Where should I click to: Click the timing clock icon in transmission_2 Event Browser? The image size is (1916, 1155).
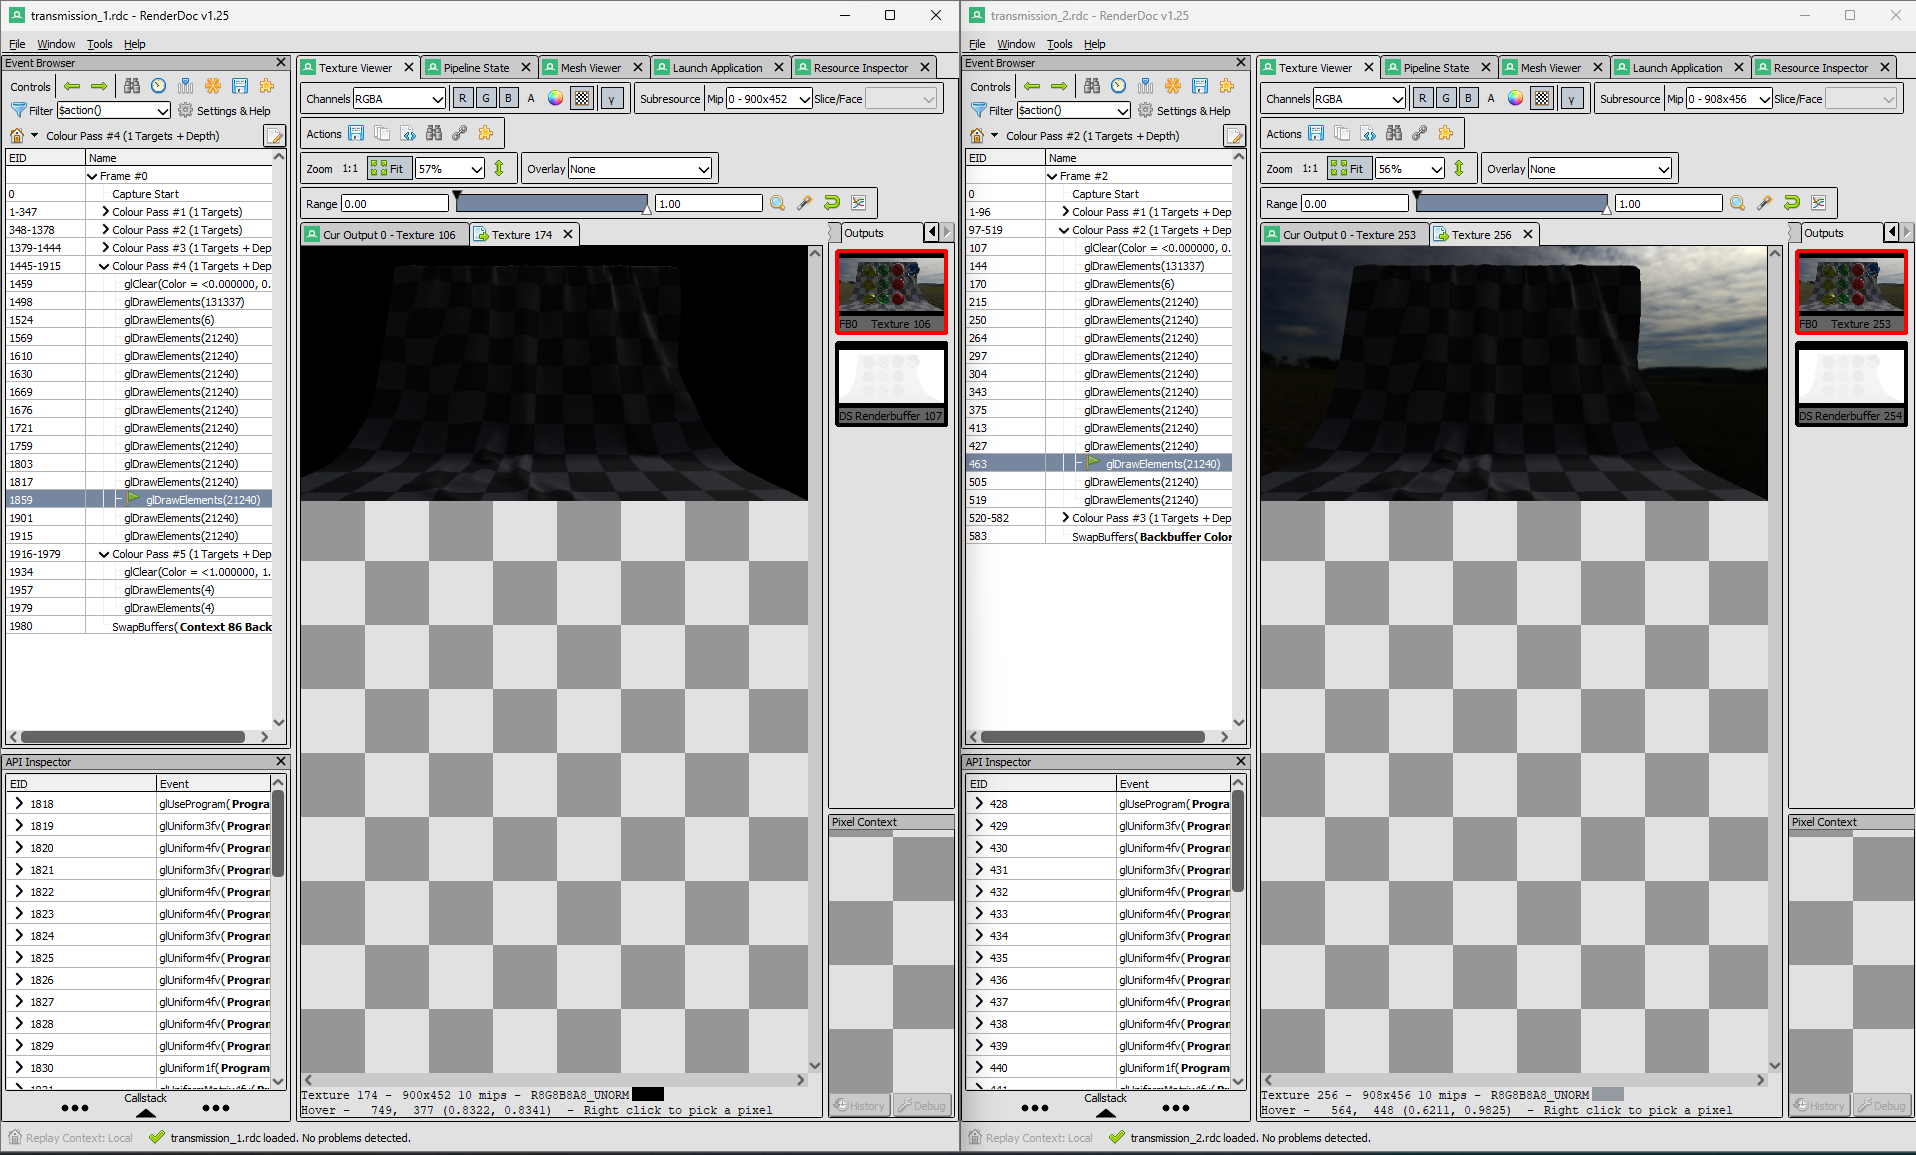tap(1118, 86)
